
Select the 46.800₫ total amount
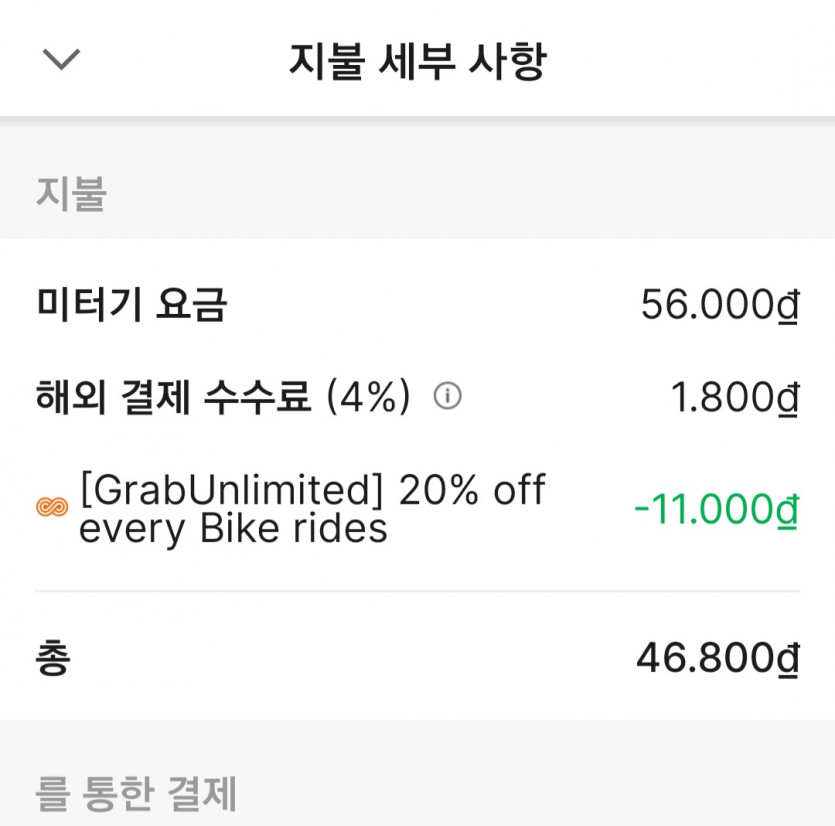point(717,659)
